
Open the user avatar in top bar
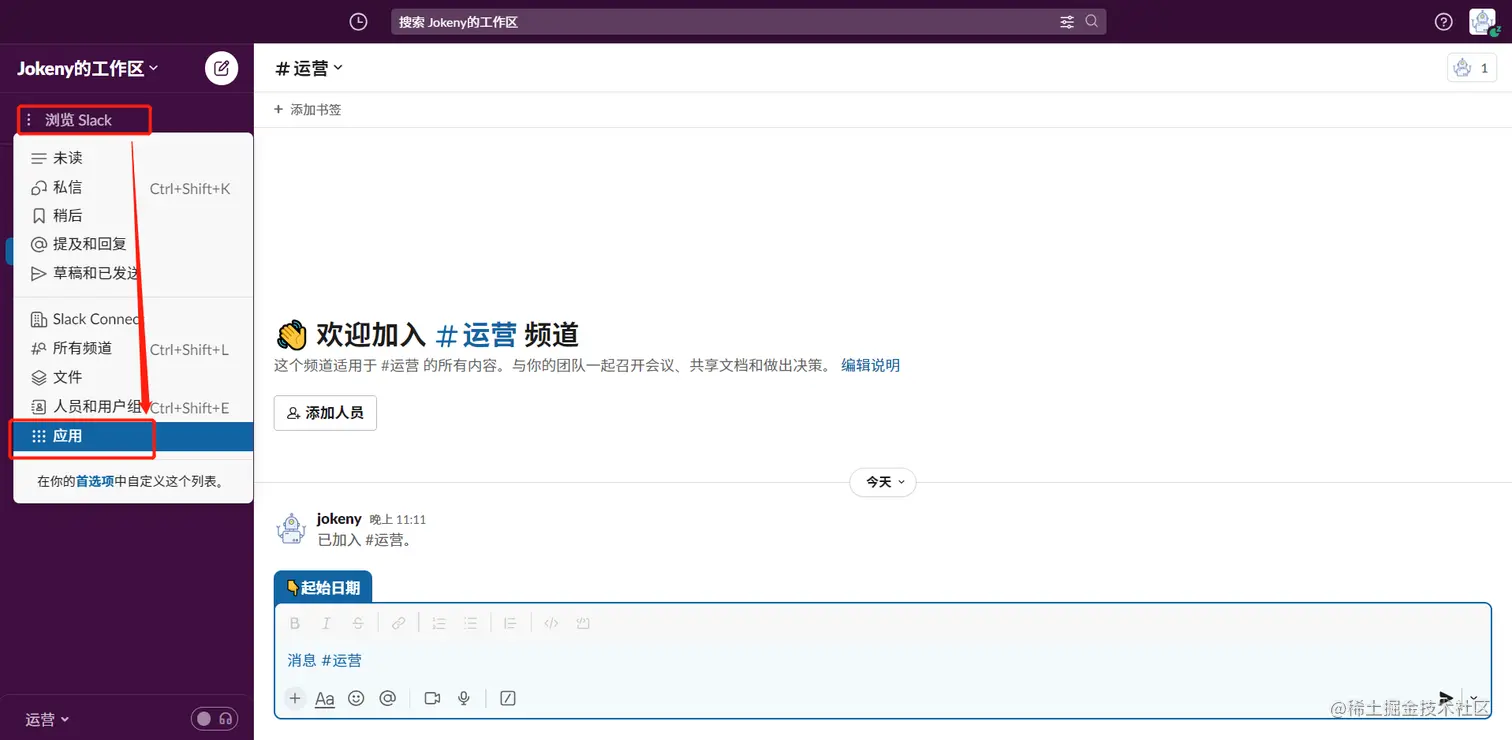[1483, 22]
